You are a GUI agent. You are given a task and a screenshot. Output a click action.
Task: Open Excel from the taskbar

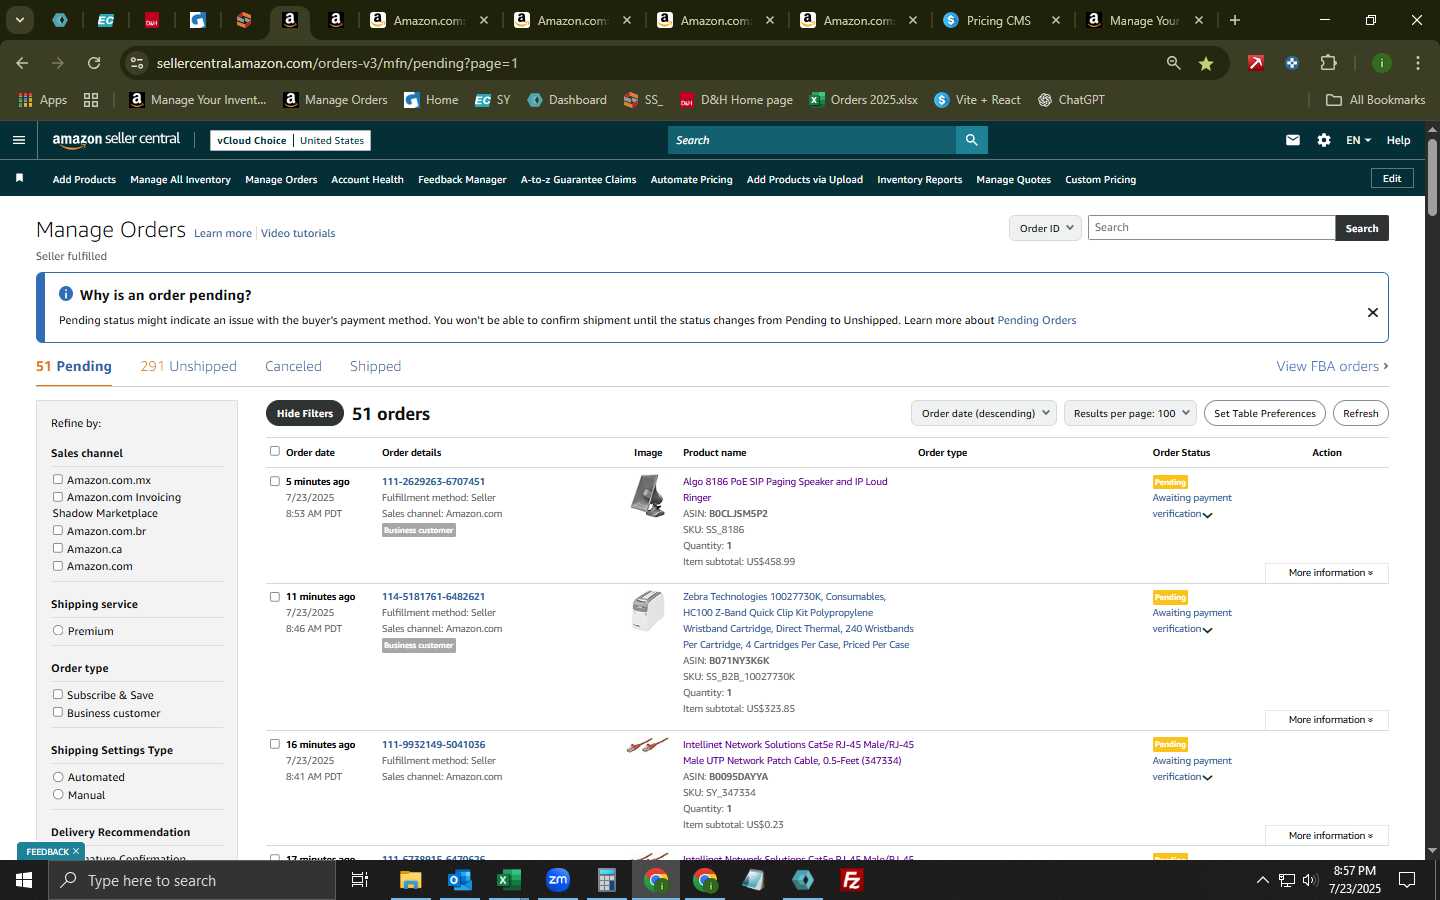pos(508,880)
